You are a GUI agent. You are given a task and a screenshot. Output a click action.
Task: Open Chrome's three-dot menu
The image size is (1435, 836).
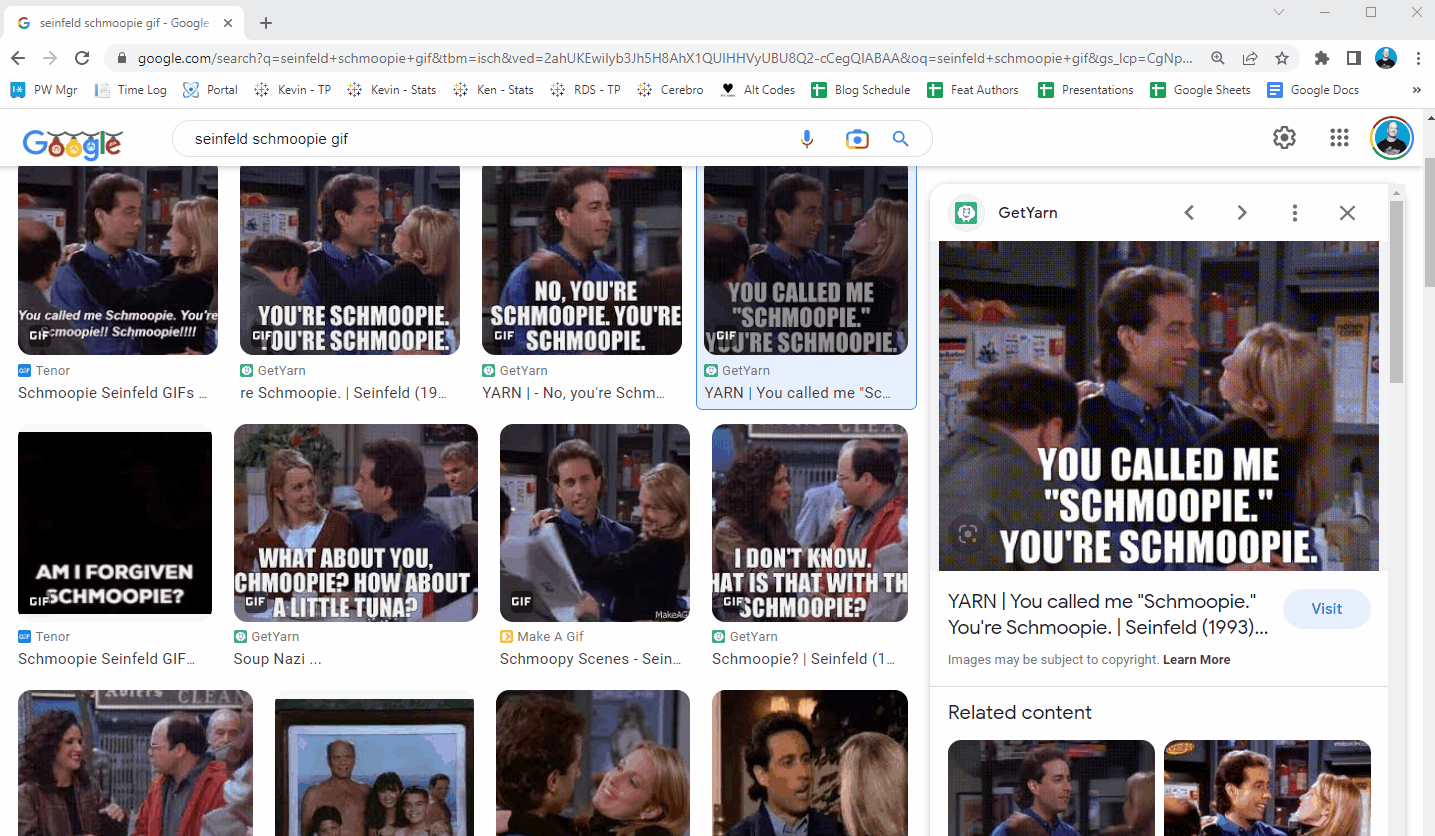[1418, 58]
